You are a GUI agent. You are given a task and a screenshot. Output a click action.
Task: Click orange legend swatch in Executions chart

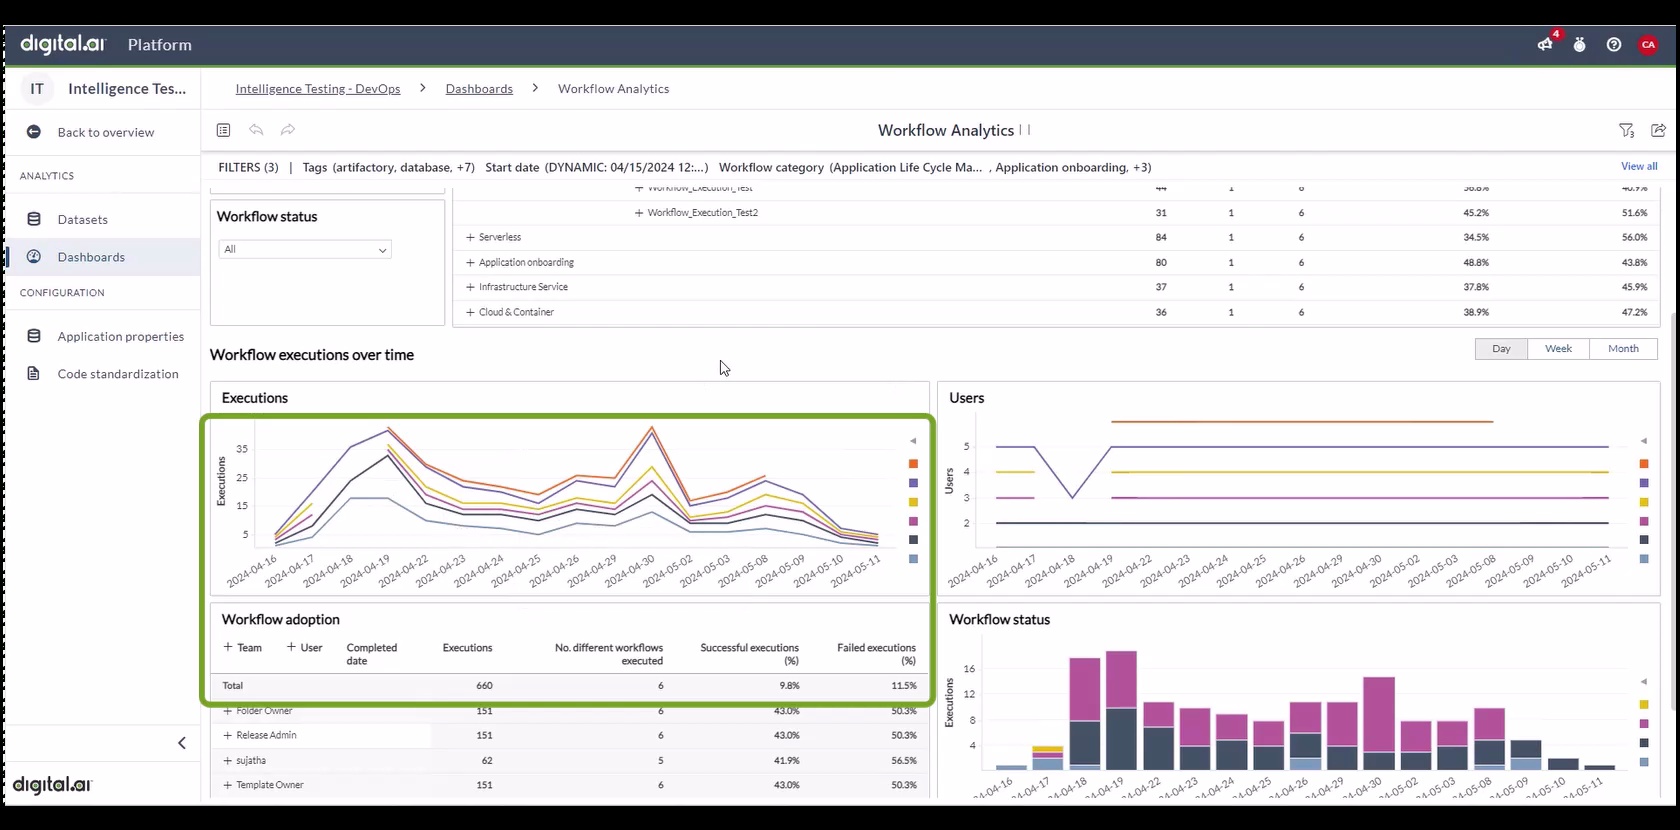tap(913, 464)
